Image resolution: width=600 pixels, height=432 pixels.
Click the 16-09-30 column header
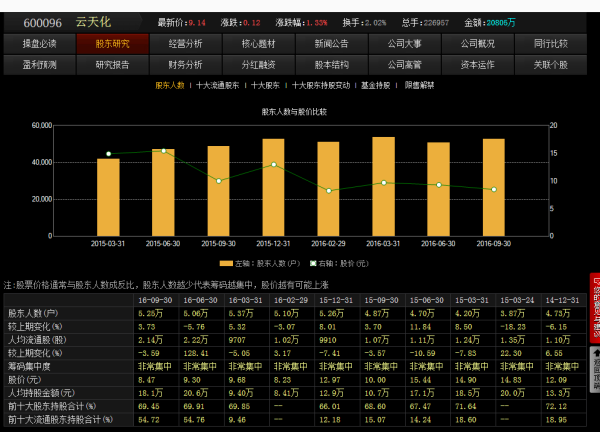click(155, 300)
